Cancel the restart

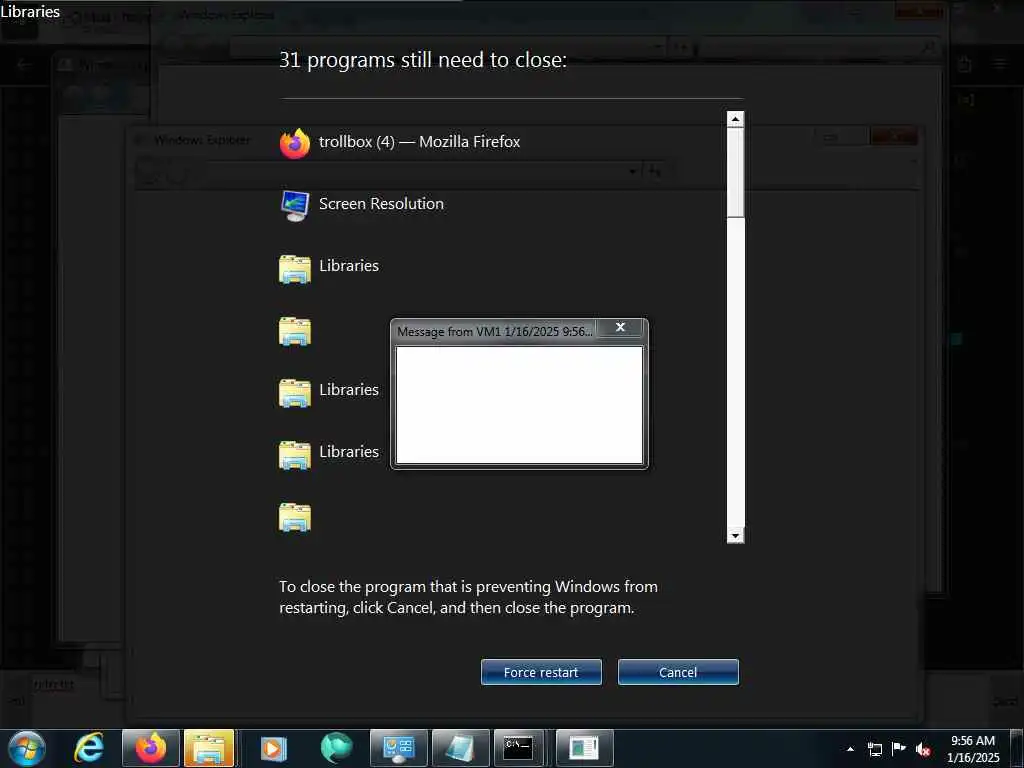coord(678,672)
